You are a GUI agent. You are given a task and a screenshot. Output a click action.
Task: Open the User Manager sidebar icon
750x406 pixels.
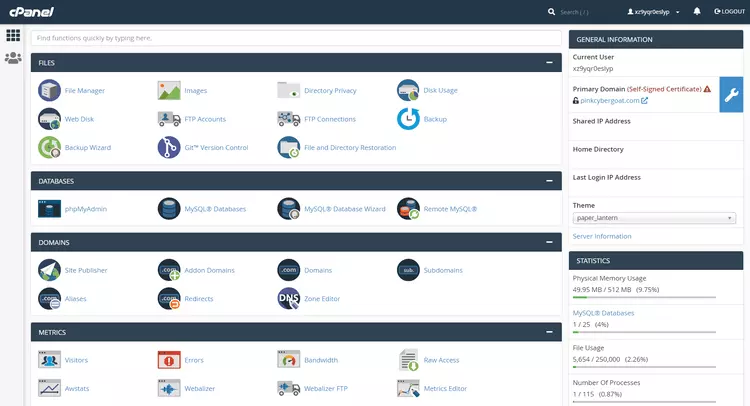(13, 58)
